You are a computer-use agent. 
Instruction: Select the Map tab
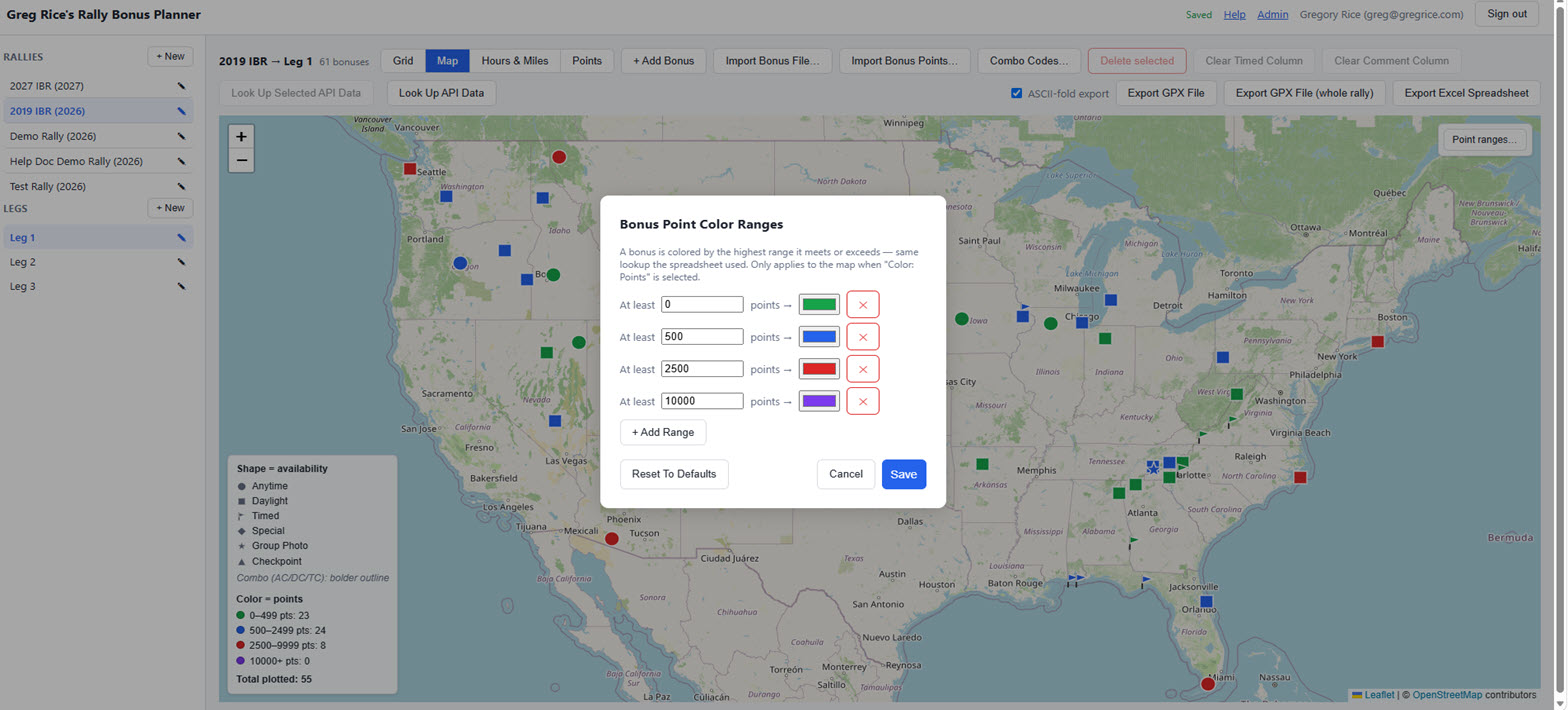click(447, 61)
